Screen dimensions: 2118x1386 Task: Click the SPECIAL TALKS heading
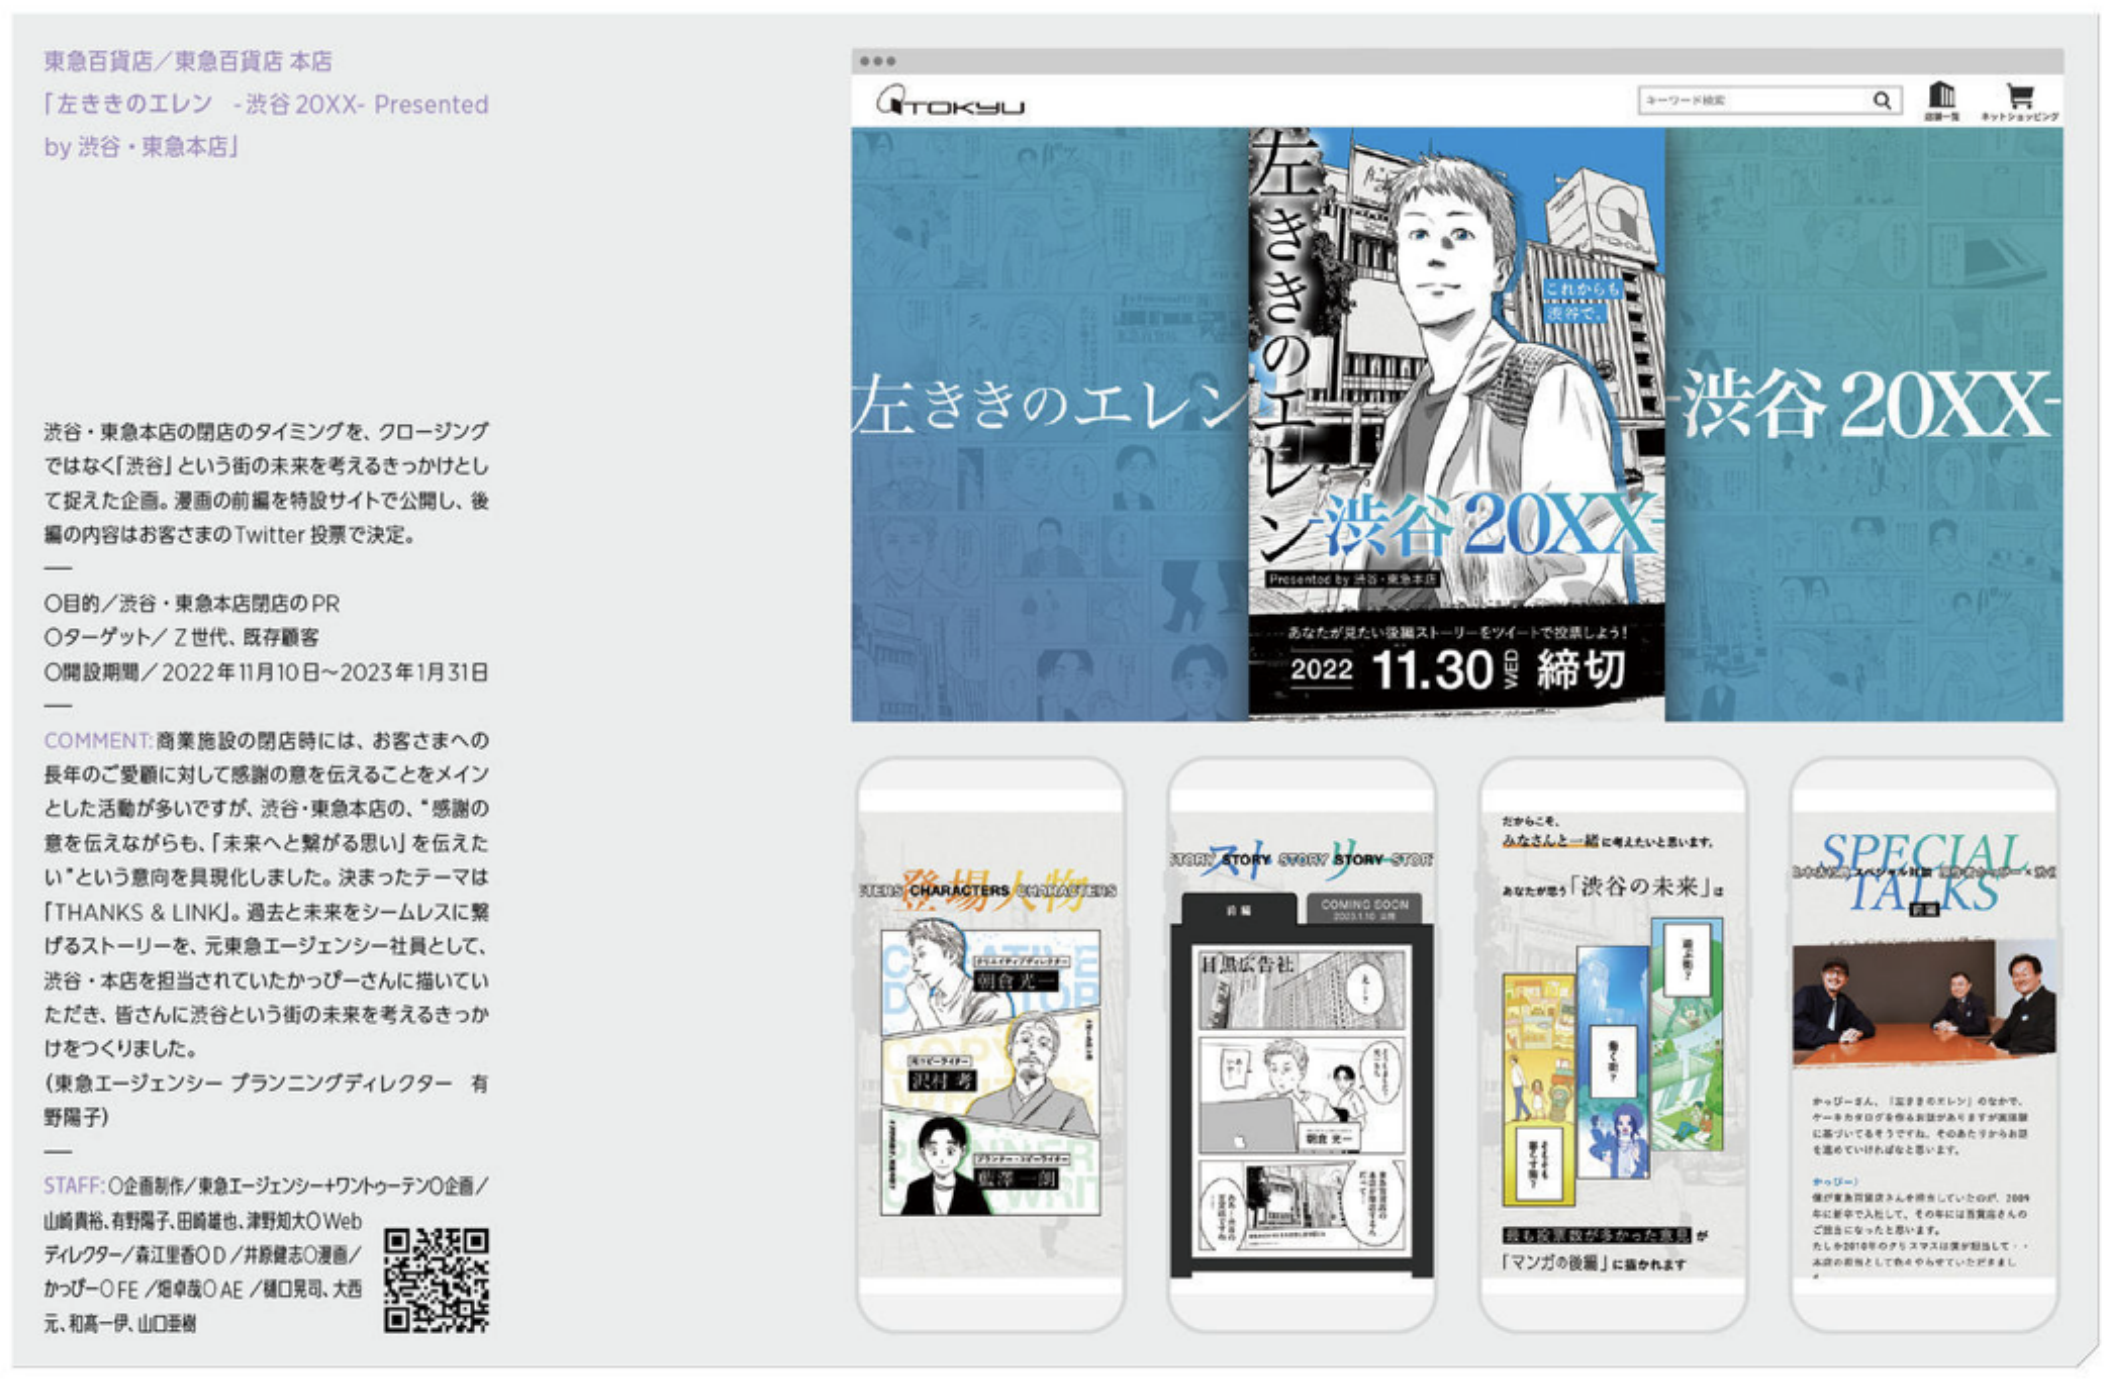point(1924,870)
